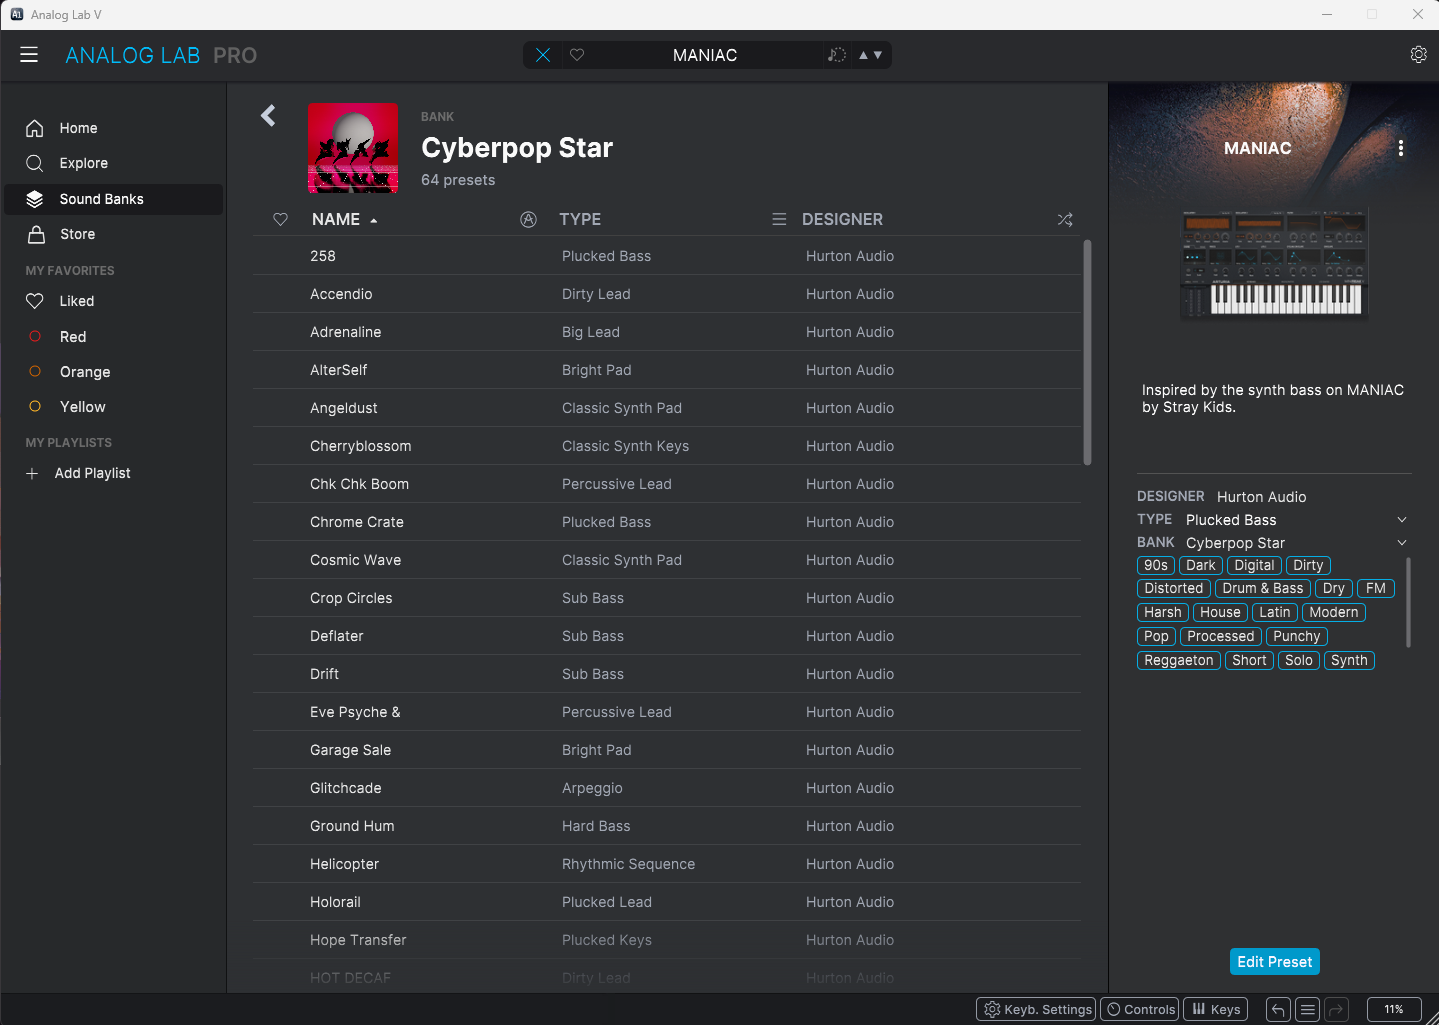The image size is (1439, 1025).
Task: Select the 258 preset row
Action: [667, 256]
